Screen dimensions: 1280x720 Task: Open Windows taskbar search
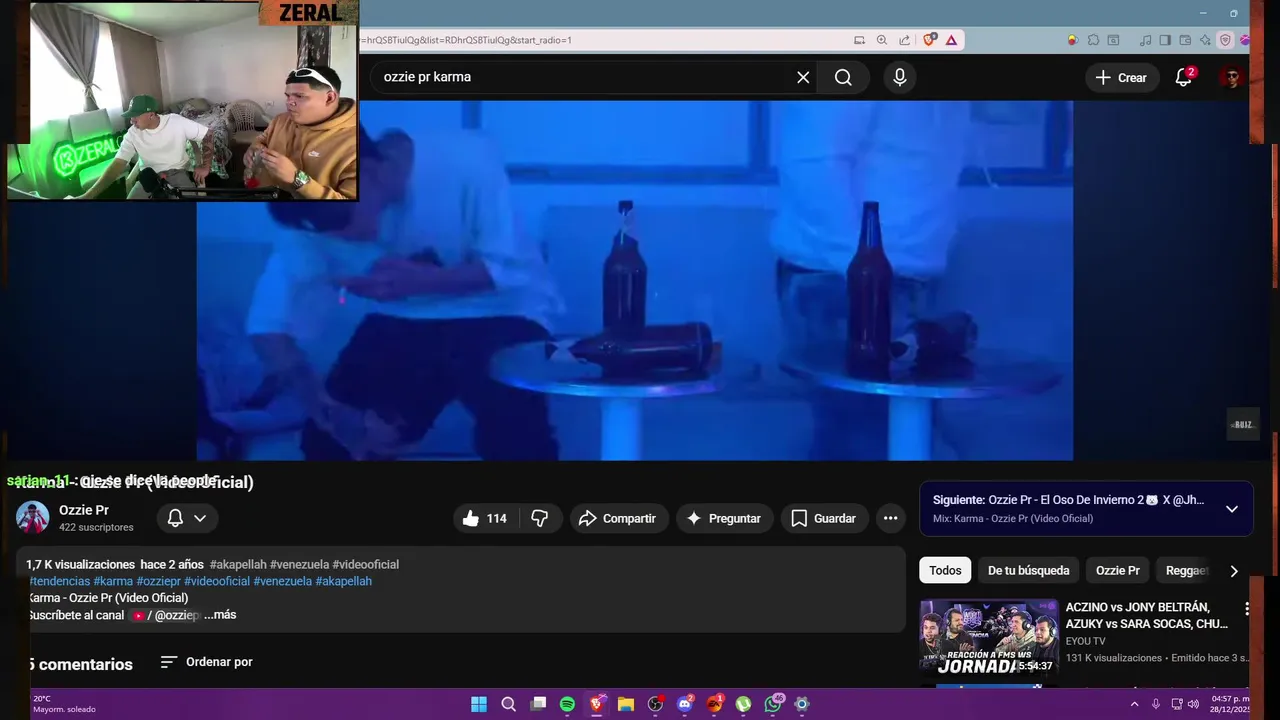509,704
